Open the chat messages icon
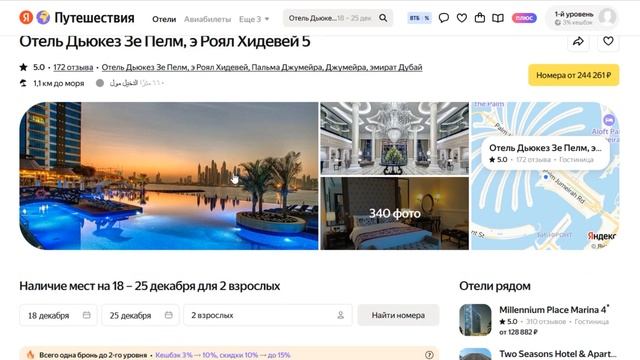Image resolution: width=640 pixels, height=360 pixels. click(x=444, y=18)
